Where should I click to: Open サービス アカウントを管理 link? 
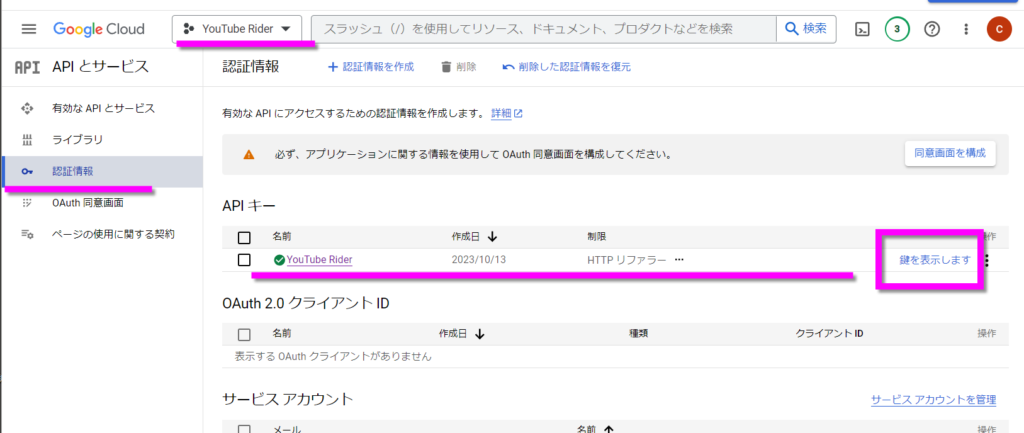(x=934, y=400)
